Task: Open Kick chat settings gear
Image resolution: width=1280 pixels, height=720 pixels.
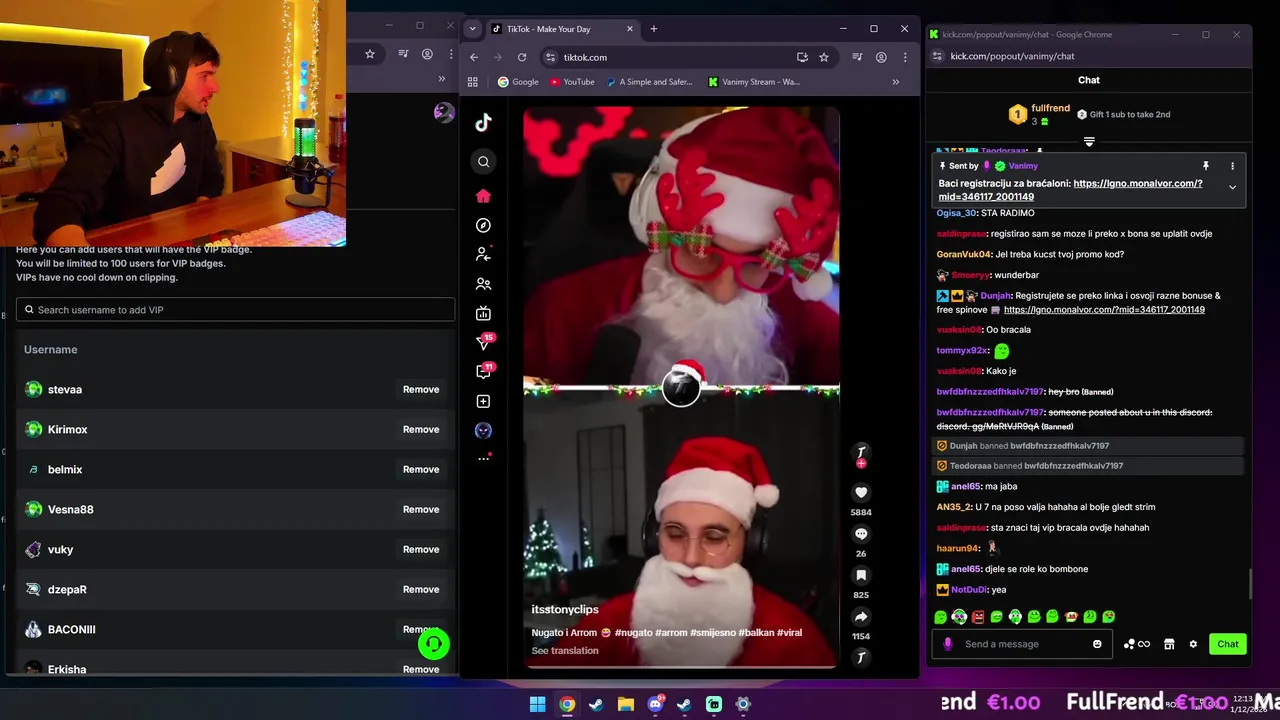Action: (1193, 644)
